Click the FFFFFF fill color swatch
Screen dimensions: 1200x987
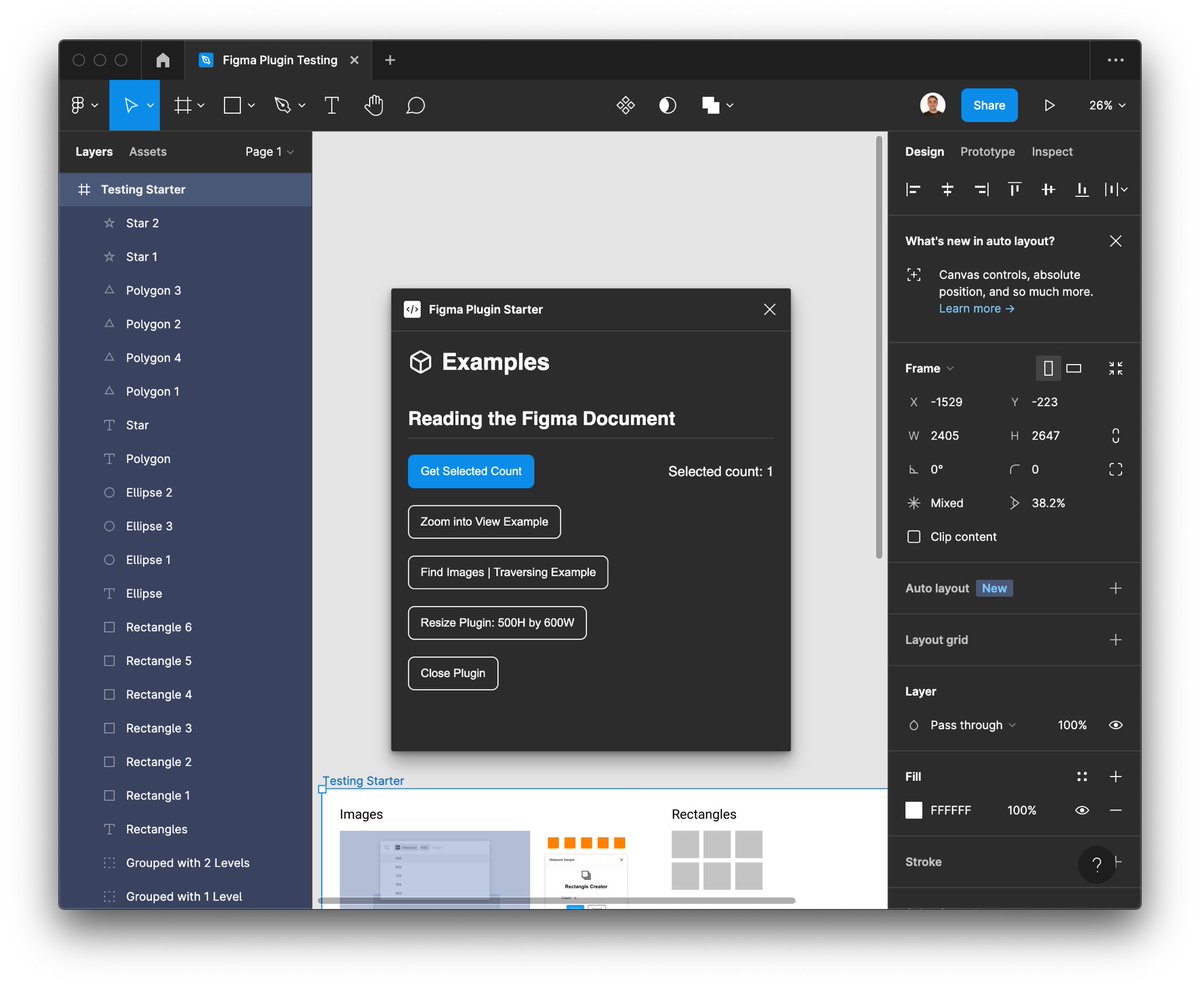(914, 810)
